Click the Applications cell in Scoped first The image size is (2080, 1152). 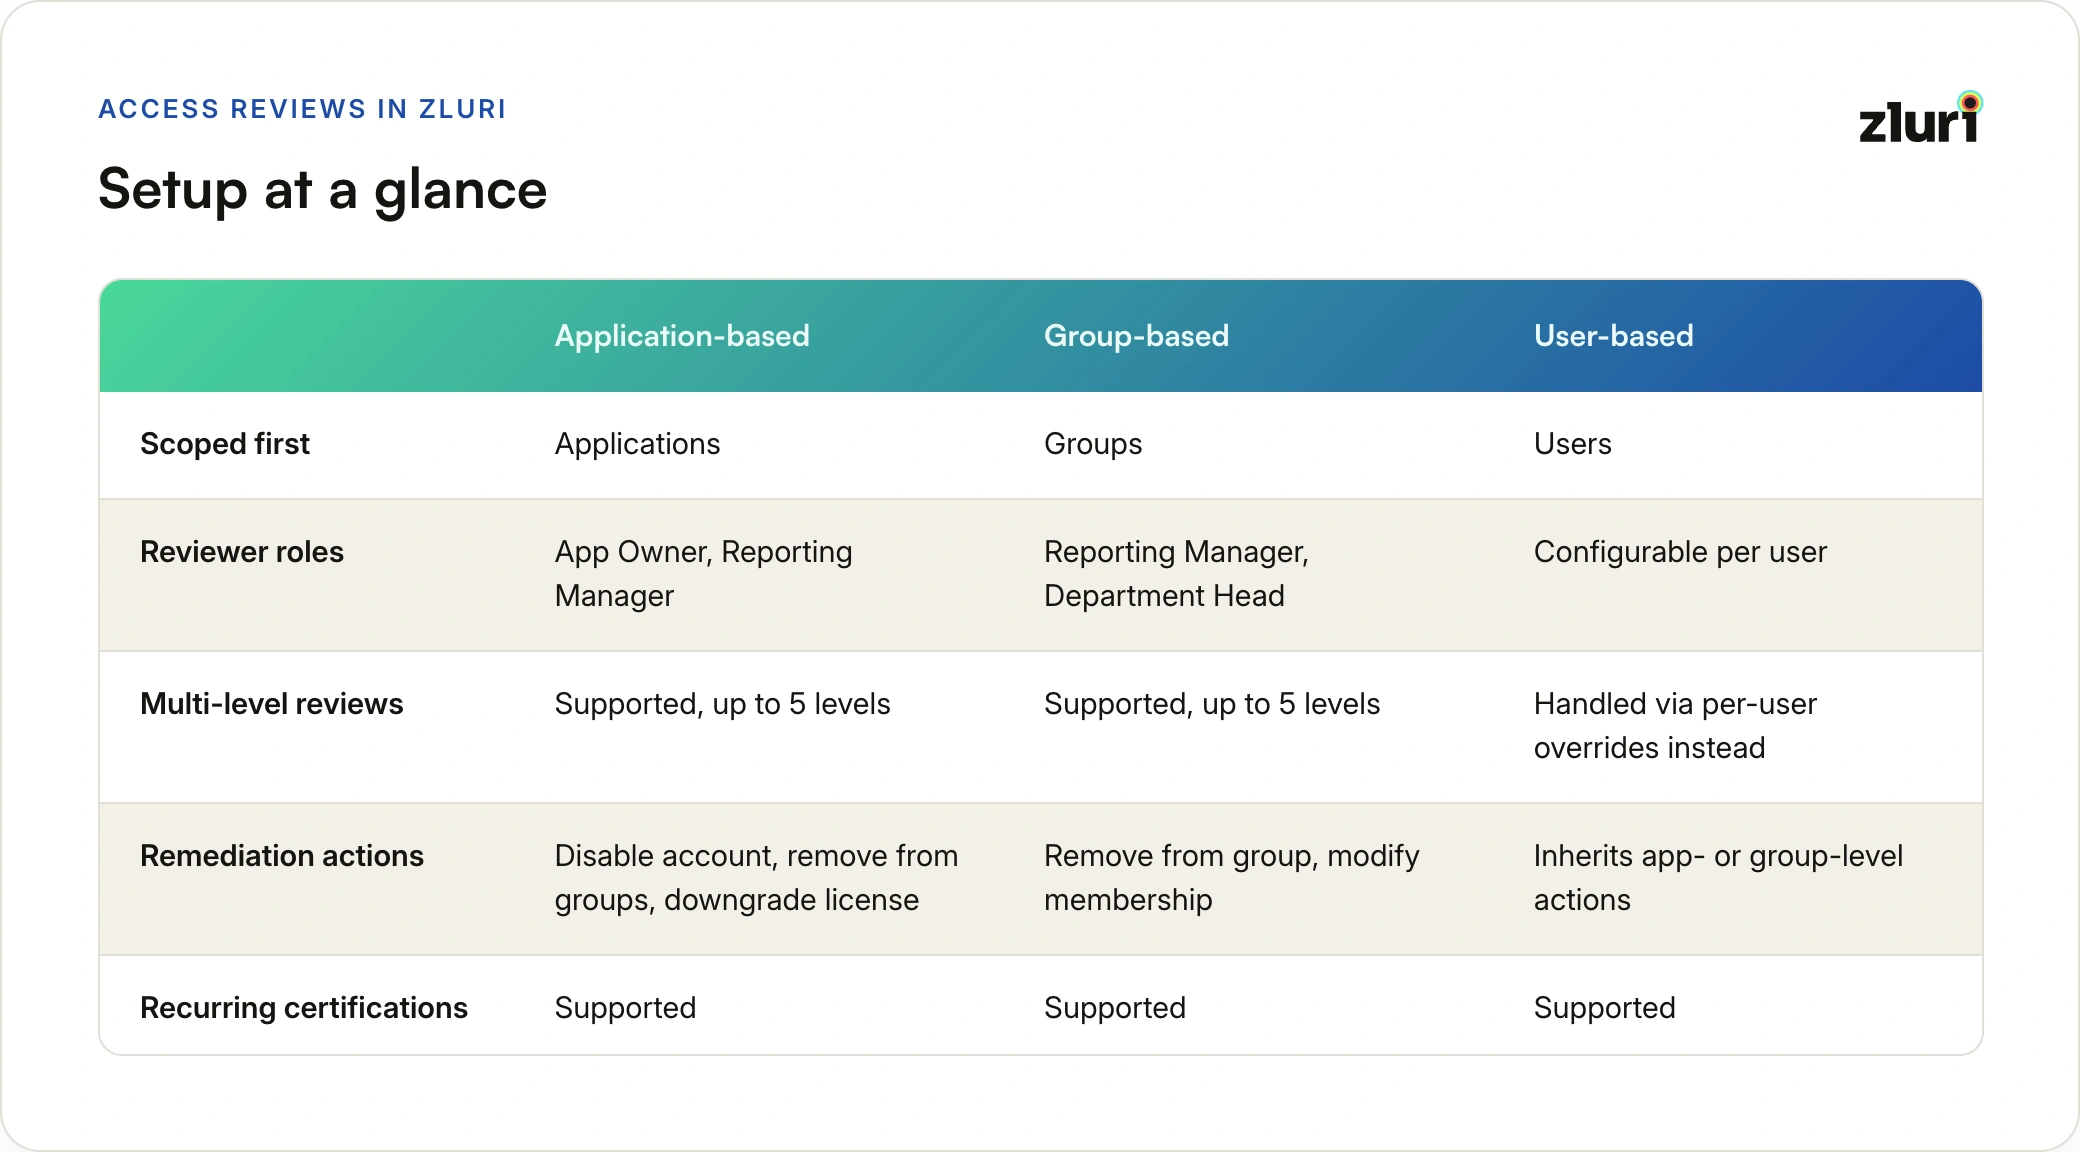tap(637, 444)
